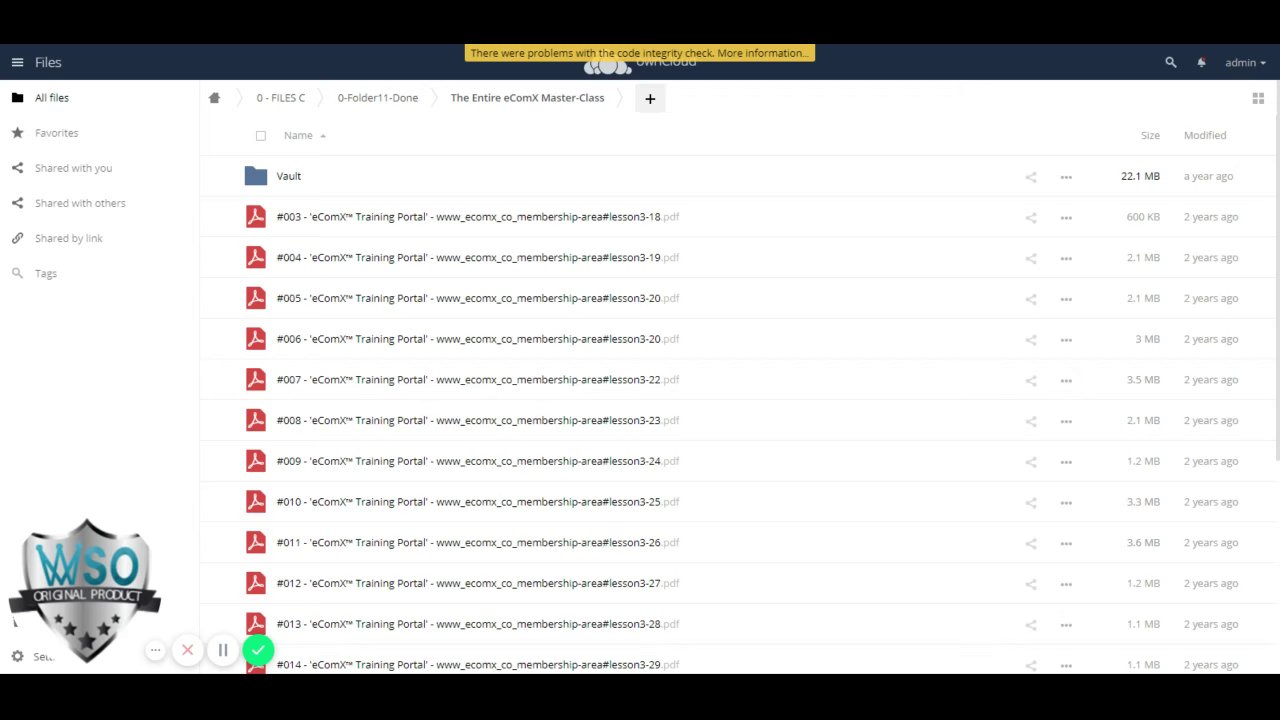This screenshot has height=720, width=1280.
Task: Navigate to '0 - FILES C' breadcrumb
Action: point(281,98)
